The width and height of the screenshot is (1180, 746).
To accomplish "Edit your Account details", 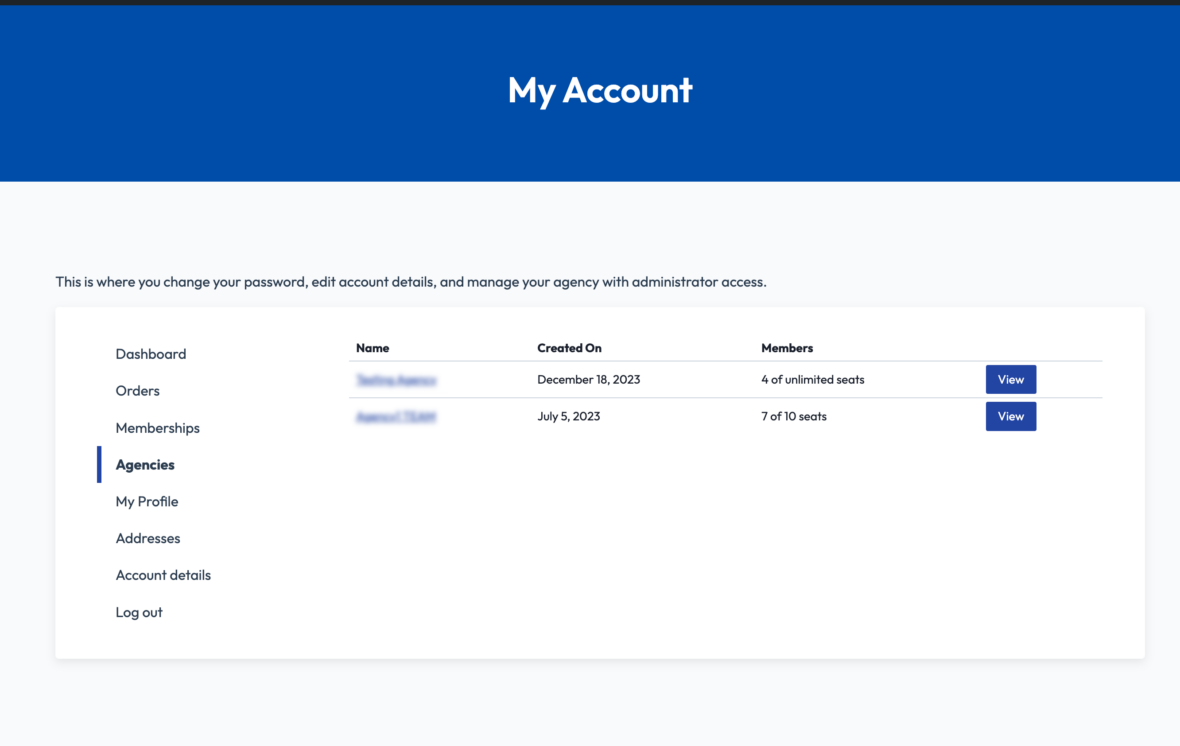I will click(x=163, y=575).
